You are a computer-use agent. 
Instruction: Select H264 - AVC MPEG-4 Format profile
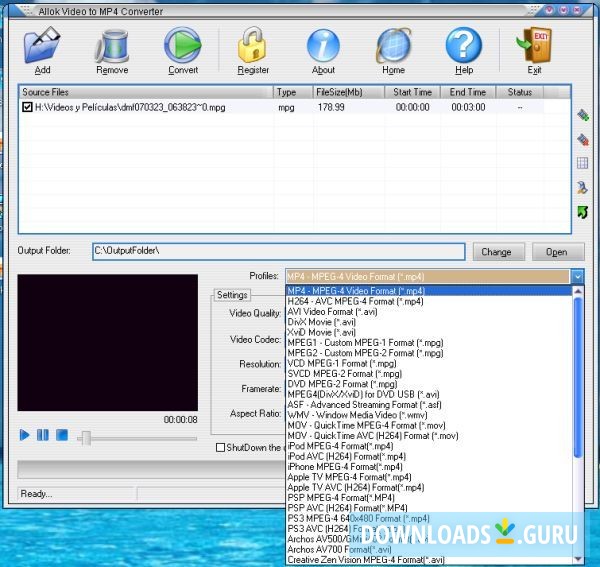pos(430,301)
